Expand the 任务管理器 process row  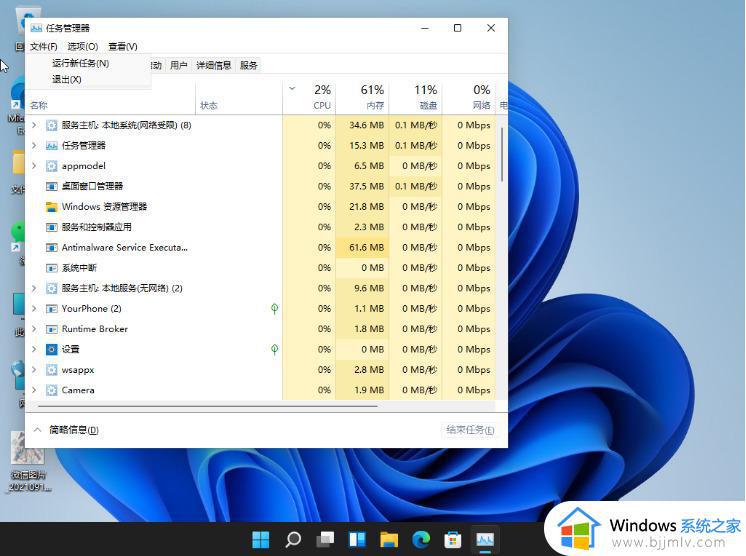click(x=34, y=146)
